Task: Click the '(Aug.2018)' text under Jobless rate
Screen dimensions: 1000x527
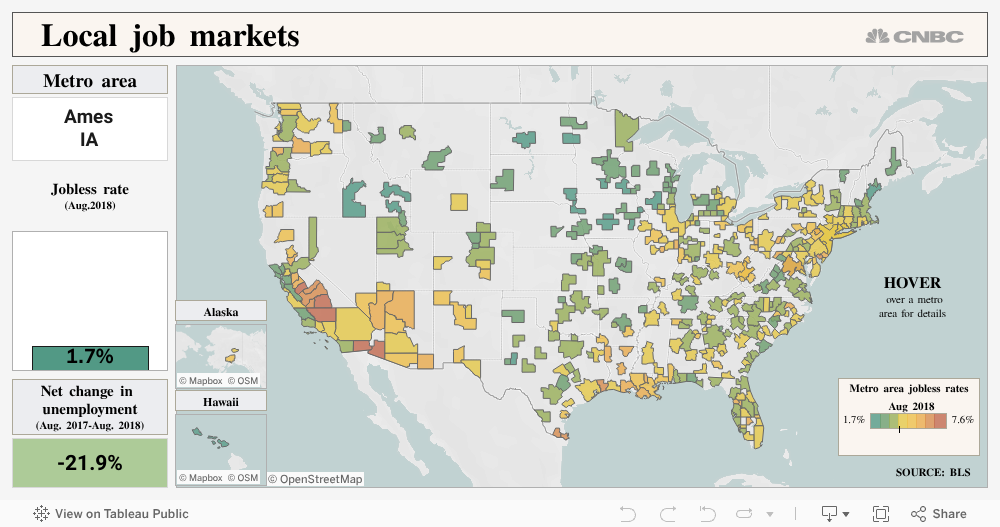Action: (90, 205)
